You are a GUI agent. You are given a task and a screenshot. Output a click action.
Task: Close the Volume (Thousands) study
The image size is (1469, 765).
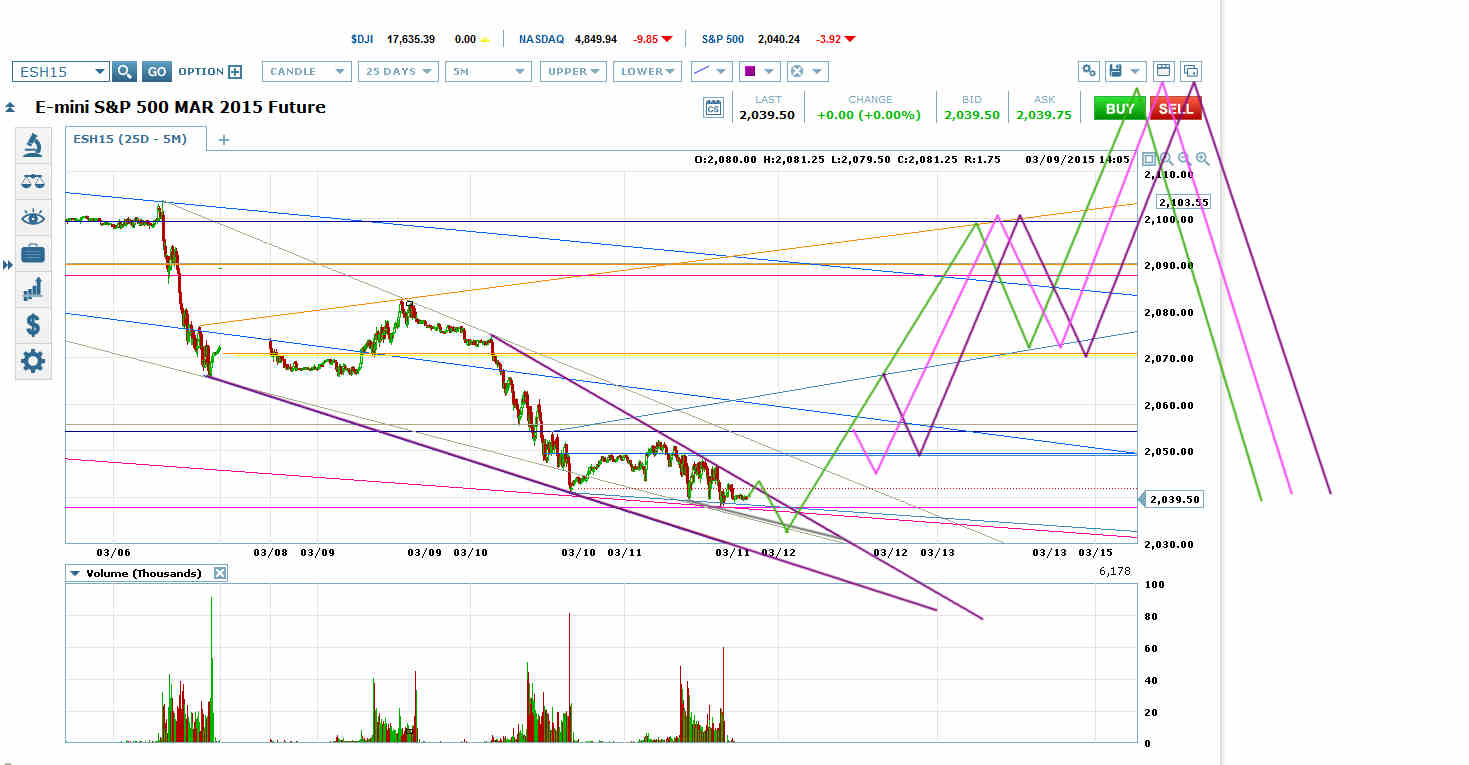pos(220,573)
